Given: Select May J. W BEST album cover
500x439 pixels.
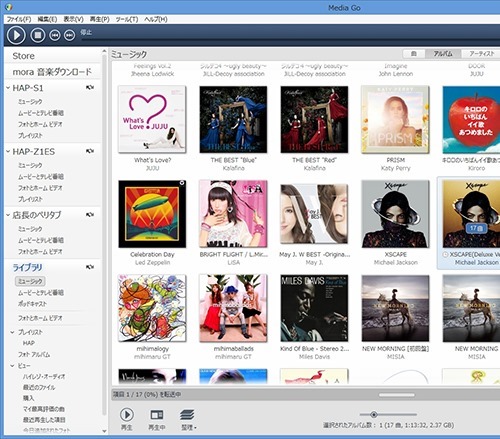Looking at the screenshot, I should pyautogui.click(x=314, y=214).
